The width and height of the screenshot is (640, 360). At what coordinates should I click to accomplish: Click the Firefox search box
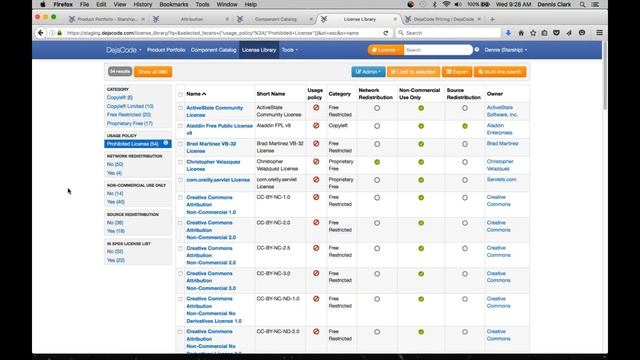448,33
